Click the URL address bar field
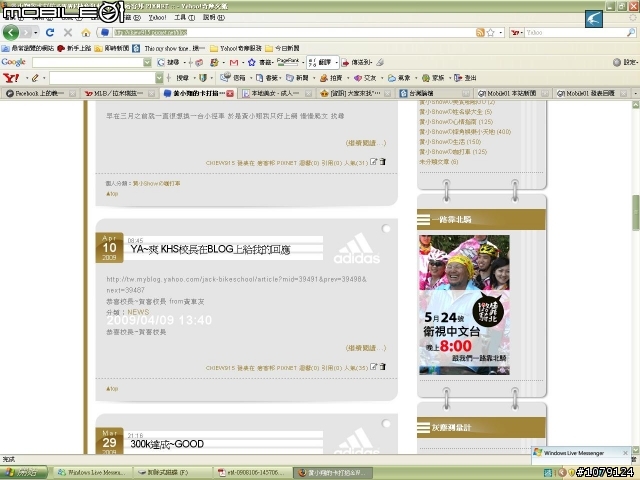Screen dimensions: 640x480 coord(294,32)
